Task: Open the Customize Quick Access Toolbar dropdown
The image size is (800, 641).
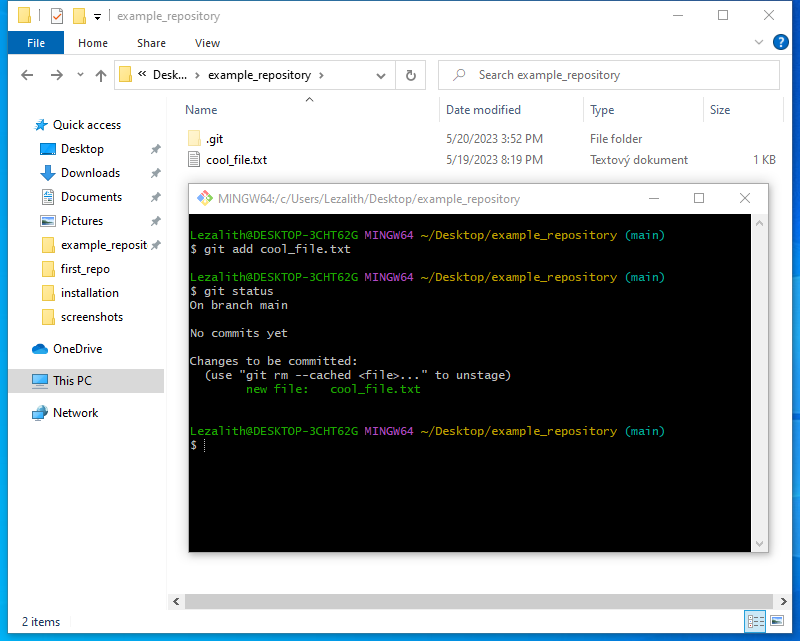Action: [97, 17]
